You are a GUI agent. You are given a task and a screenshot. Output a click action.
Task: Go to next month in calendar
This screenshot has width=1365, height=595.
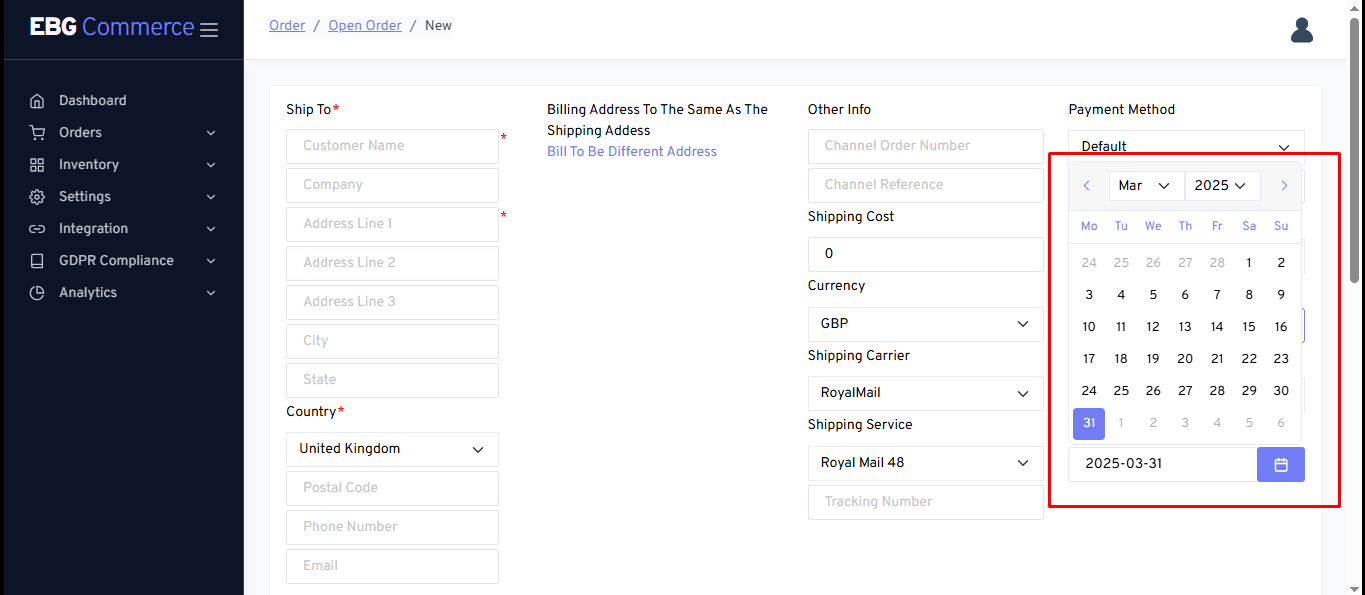point(1284,186)
